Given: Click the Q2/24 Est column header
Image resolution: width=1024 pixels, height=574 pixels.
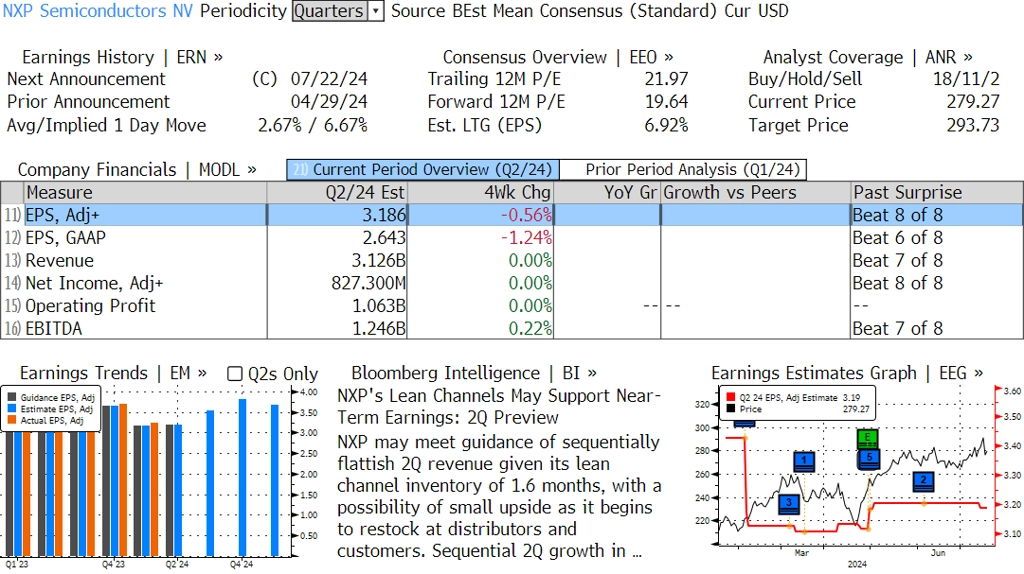Looking at the screenshot, I should pos(337,193).
